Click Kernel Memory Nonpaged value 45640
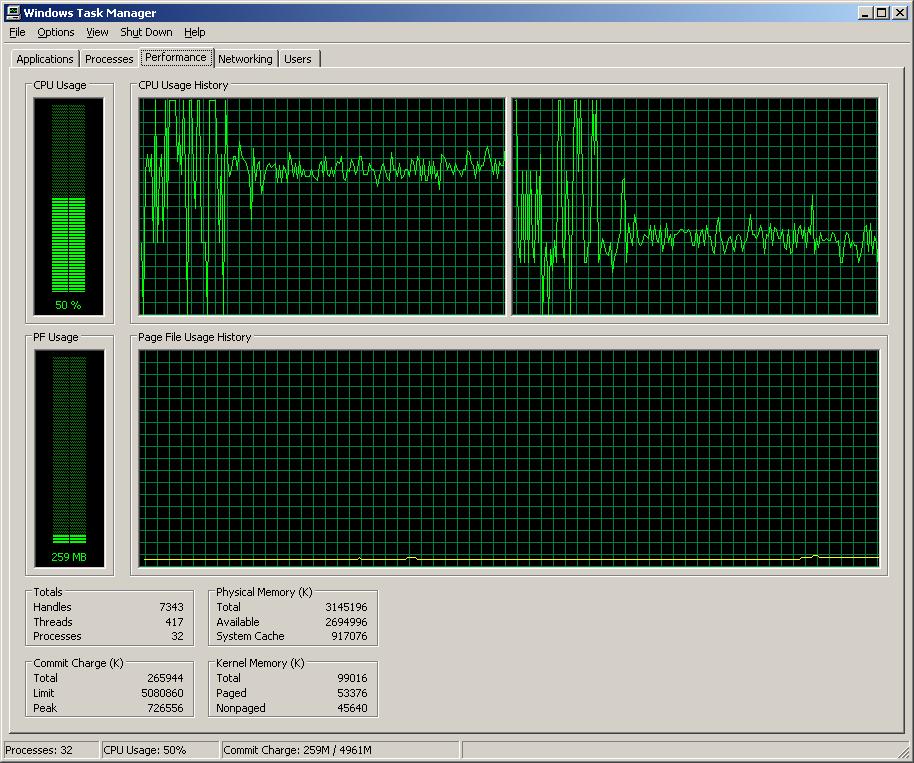Viewport: 914px width, 763px height. pyautogui.click(x=352, y=708)
